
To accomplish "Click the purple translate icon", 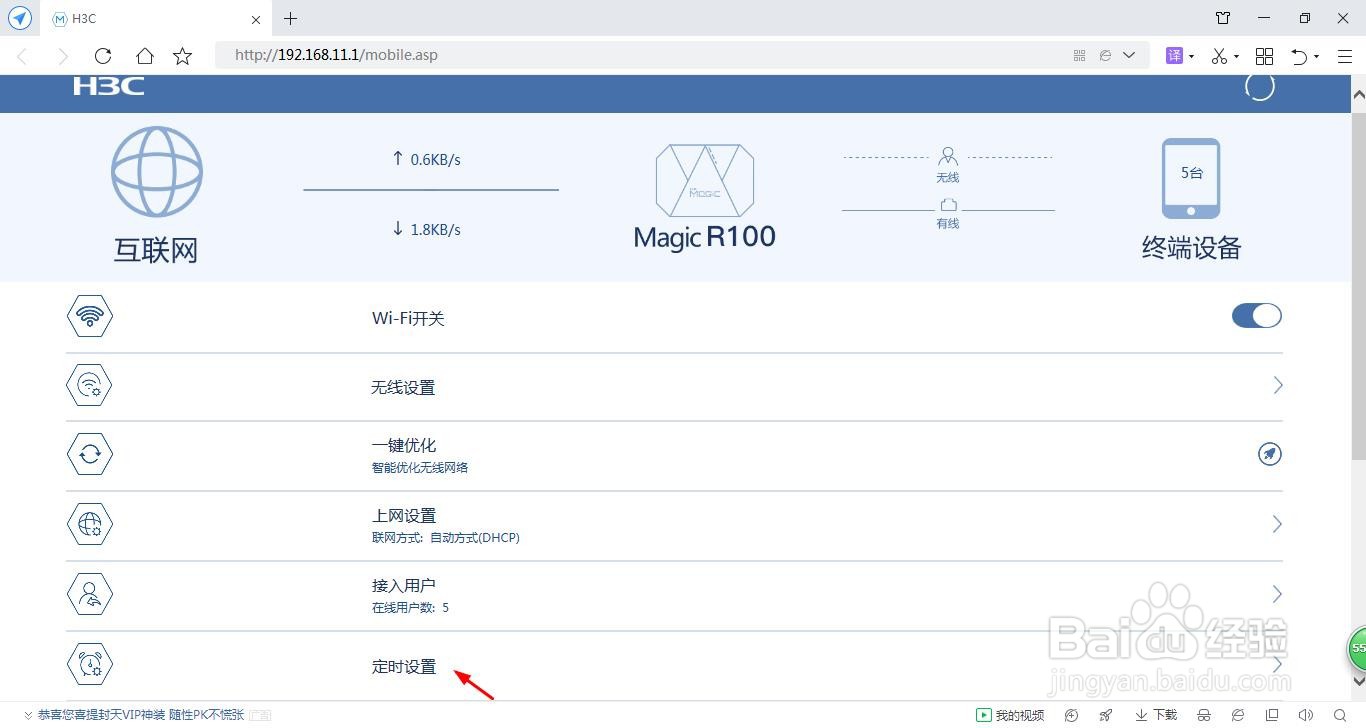I will tap(1175, 56).
